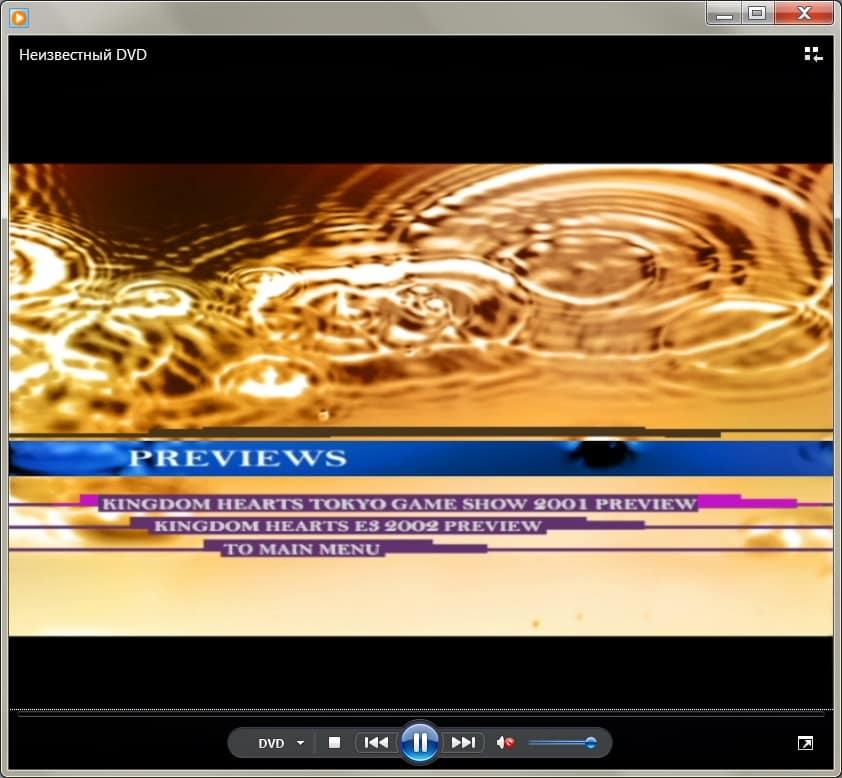The width and height of the screenshot is (842, 778).
Task: Click the seek progress bar
Action: coord(421,715)
